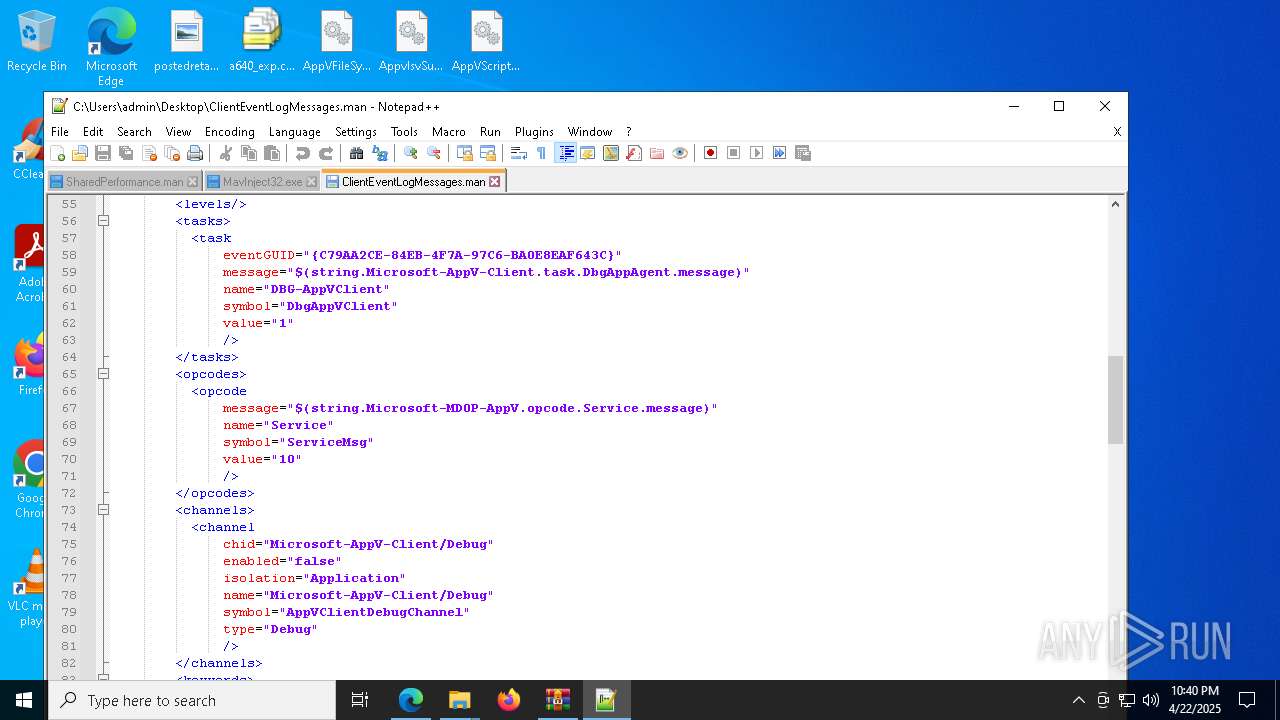Close the ClientEventLogMessages.man tab

[495, 181]
